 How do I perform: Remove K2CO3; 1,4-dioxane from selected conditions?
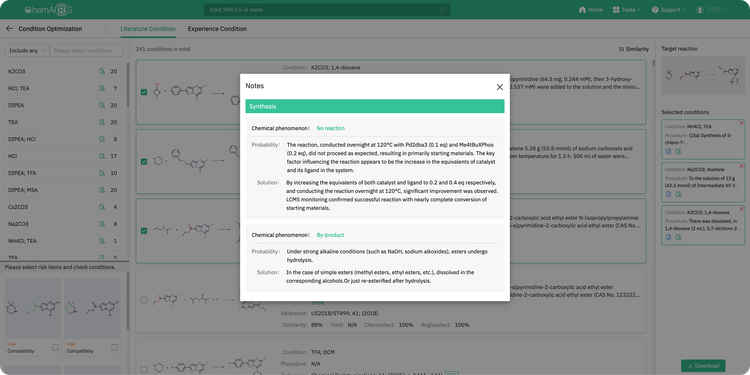tap(741, 209)
